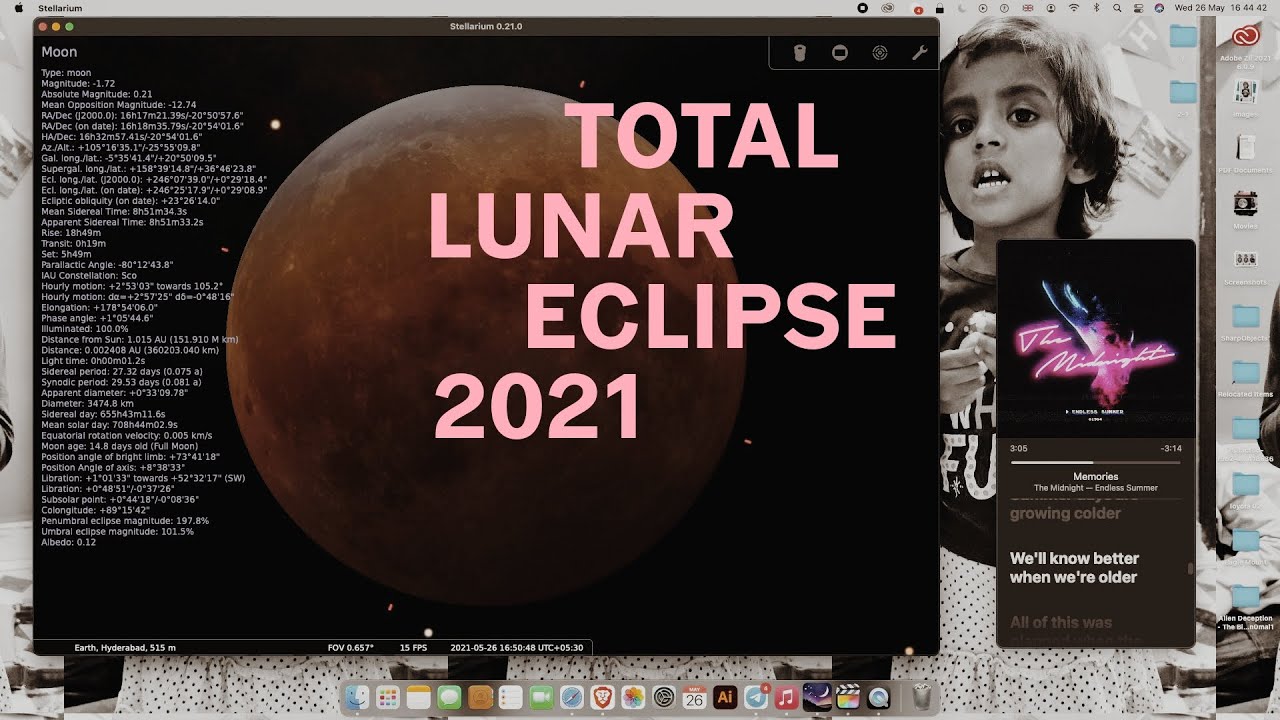This screenshot has width=1280, height=720.
Task: Click the Stellarium target-circle plugin icon
Action: pyautogui.click(x=880, y=53)
